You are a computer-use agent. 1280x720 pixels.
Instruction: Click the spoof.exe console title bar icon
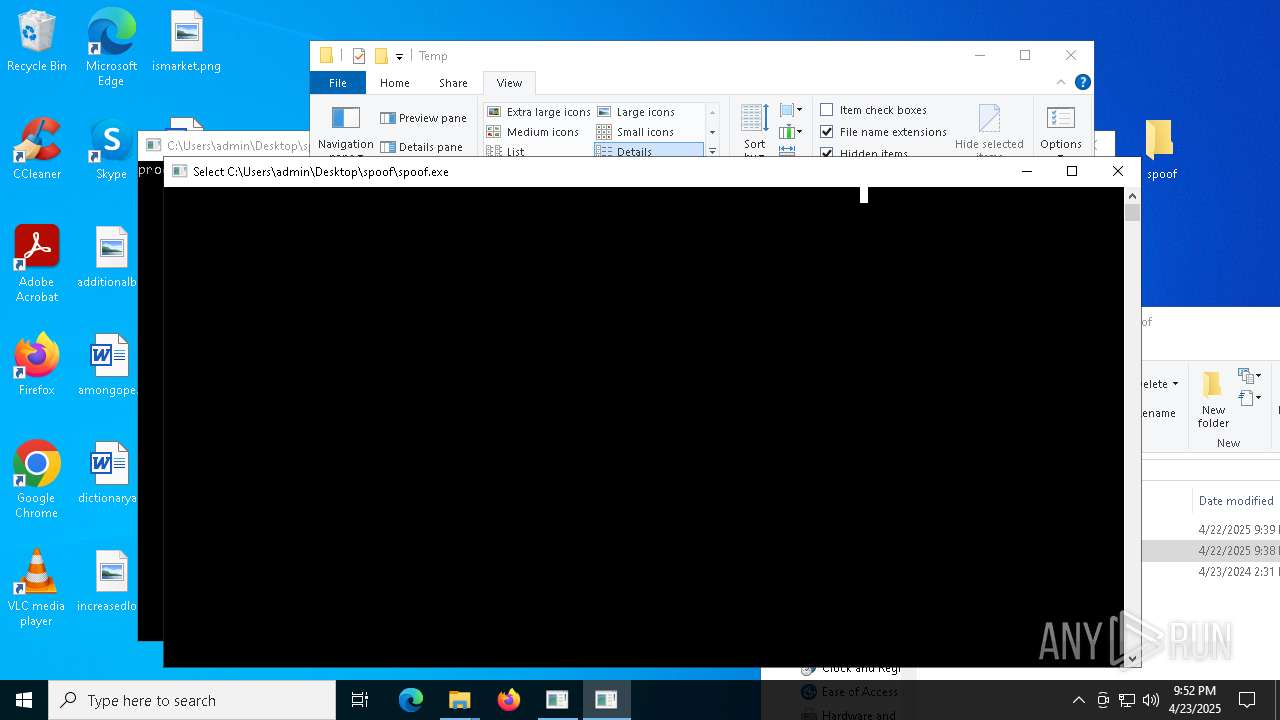click(x=180, y=171)
